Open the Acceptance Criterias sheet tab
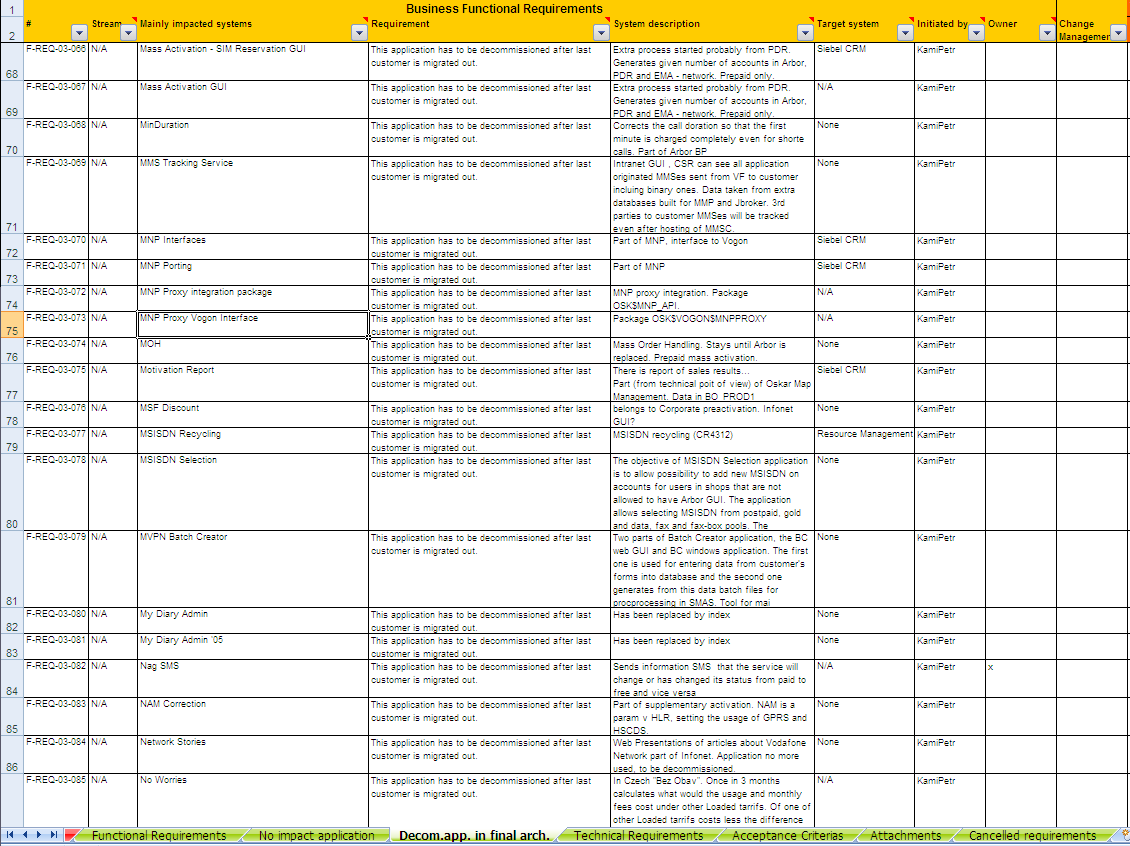 788,836
